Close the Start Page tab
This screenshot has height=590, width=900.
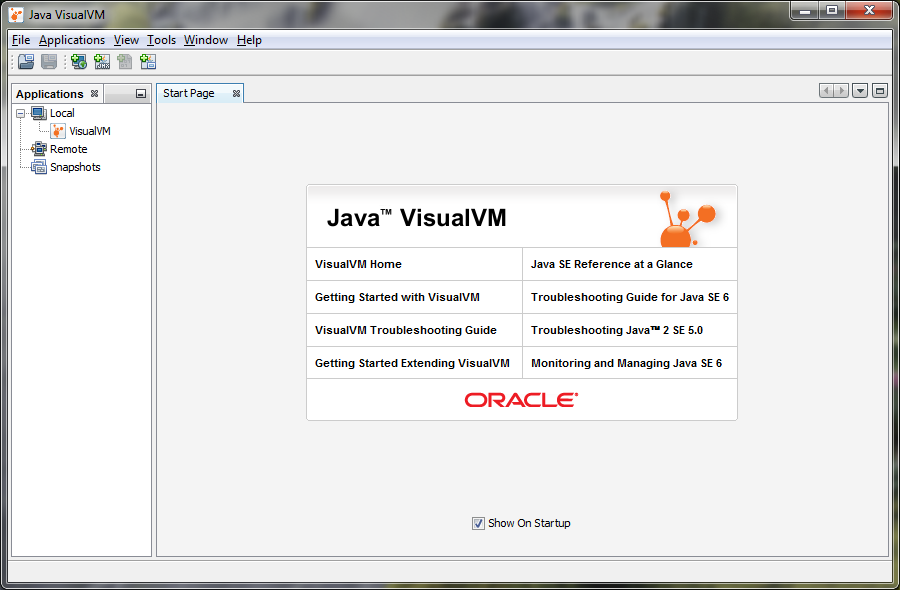234,92
